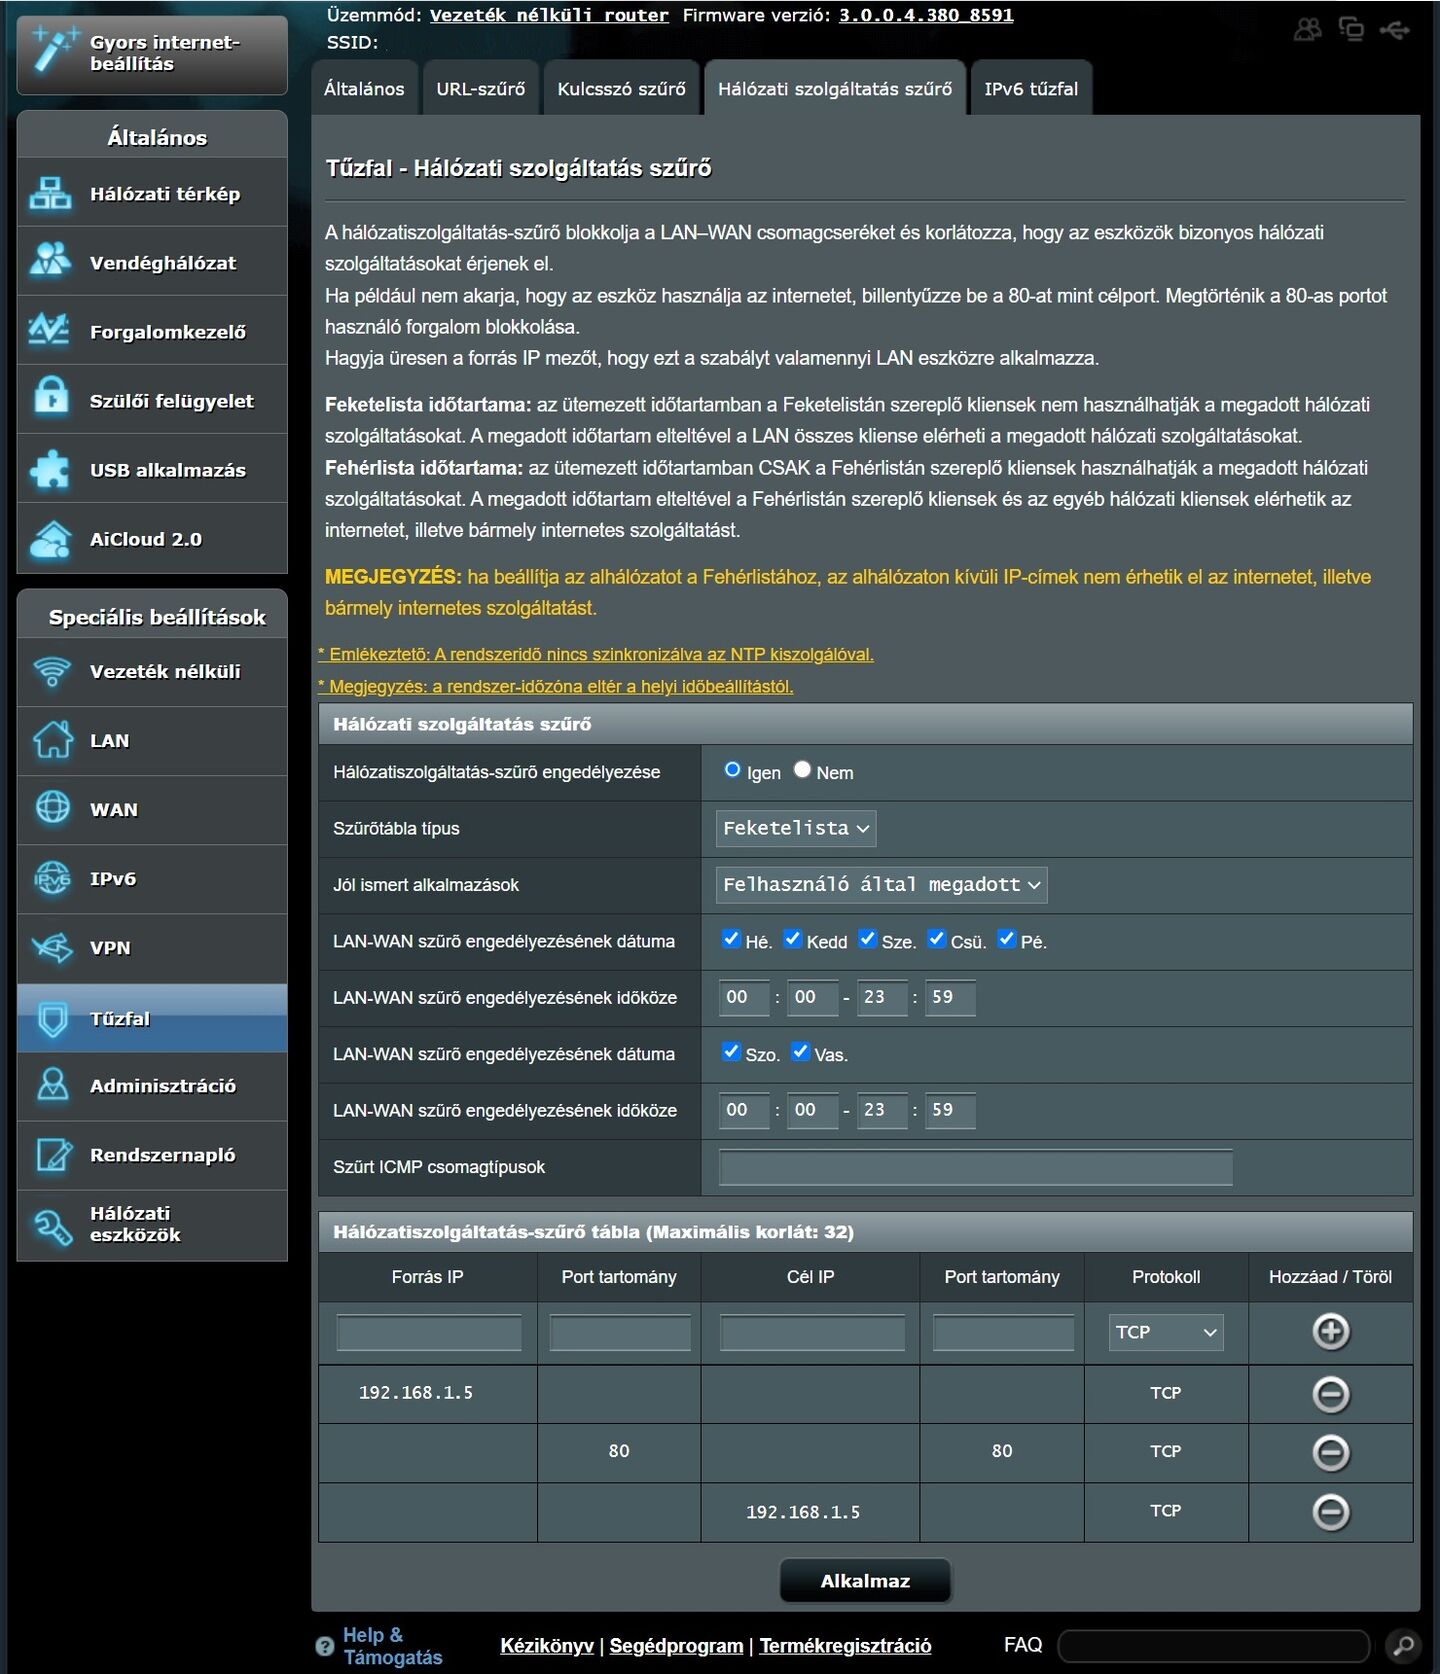
Task: Toggle the Hé. weekday checkbox
Action: [x=731, y=939]
